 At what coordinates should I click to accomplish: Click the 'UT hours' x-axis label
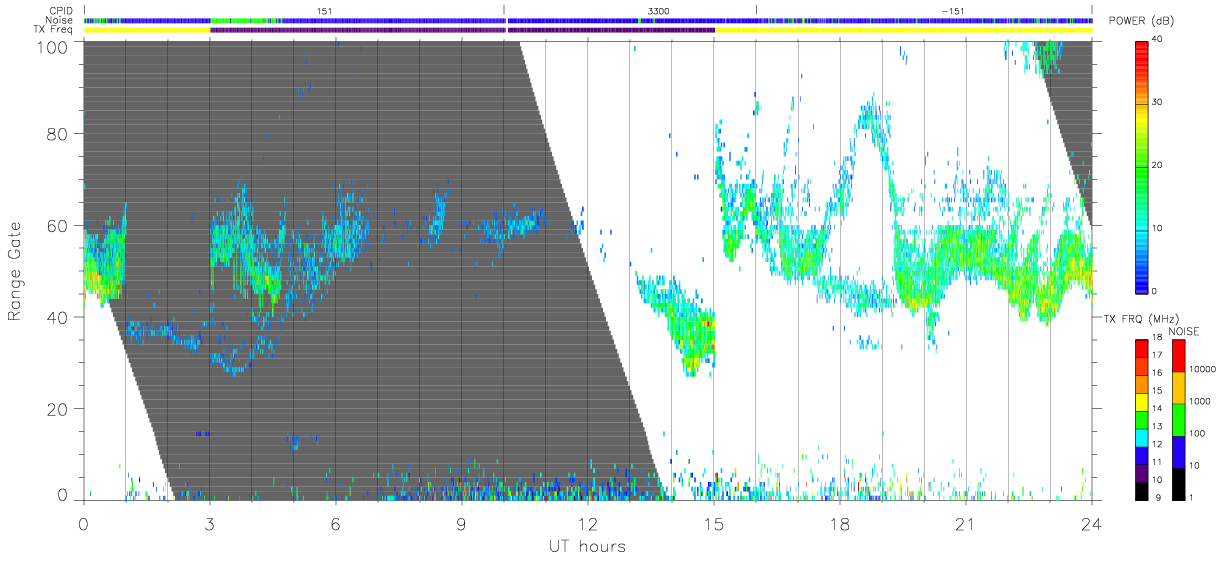586,546
